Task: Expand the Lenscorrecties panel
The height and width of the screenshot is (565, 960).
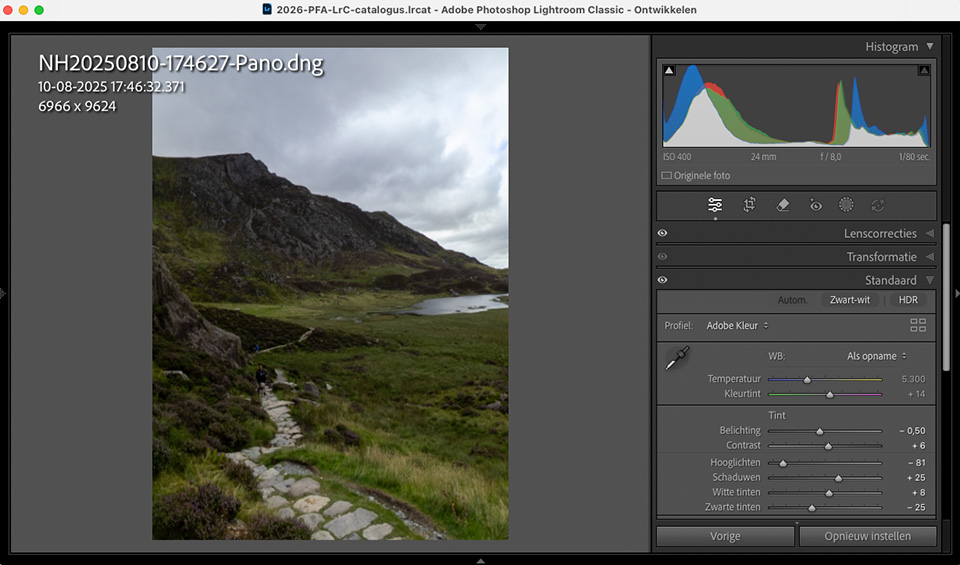Action: 930,233
